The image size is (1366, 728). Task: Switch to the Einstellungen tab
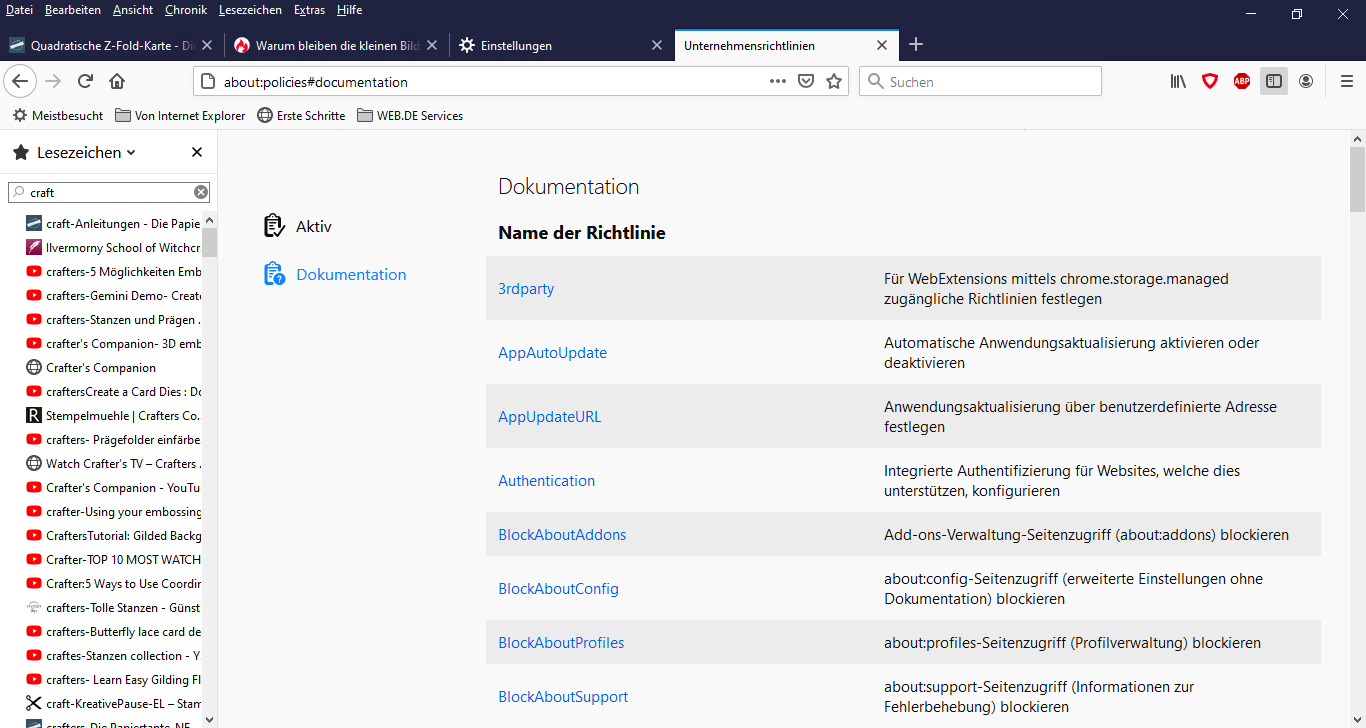(x=515, y=46)
